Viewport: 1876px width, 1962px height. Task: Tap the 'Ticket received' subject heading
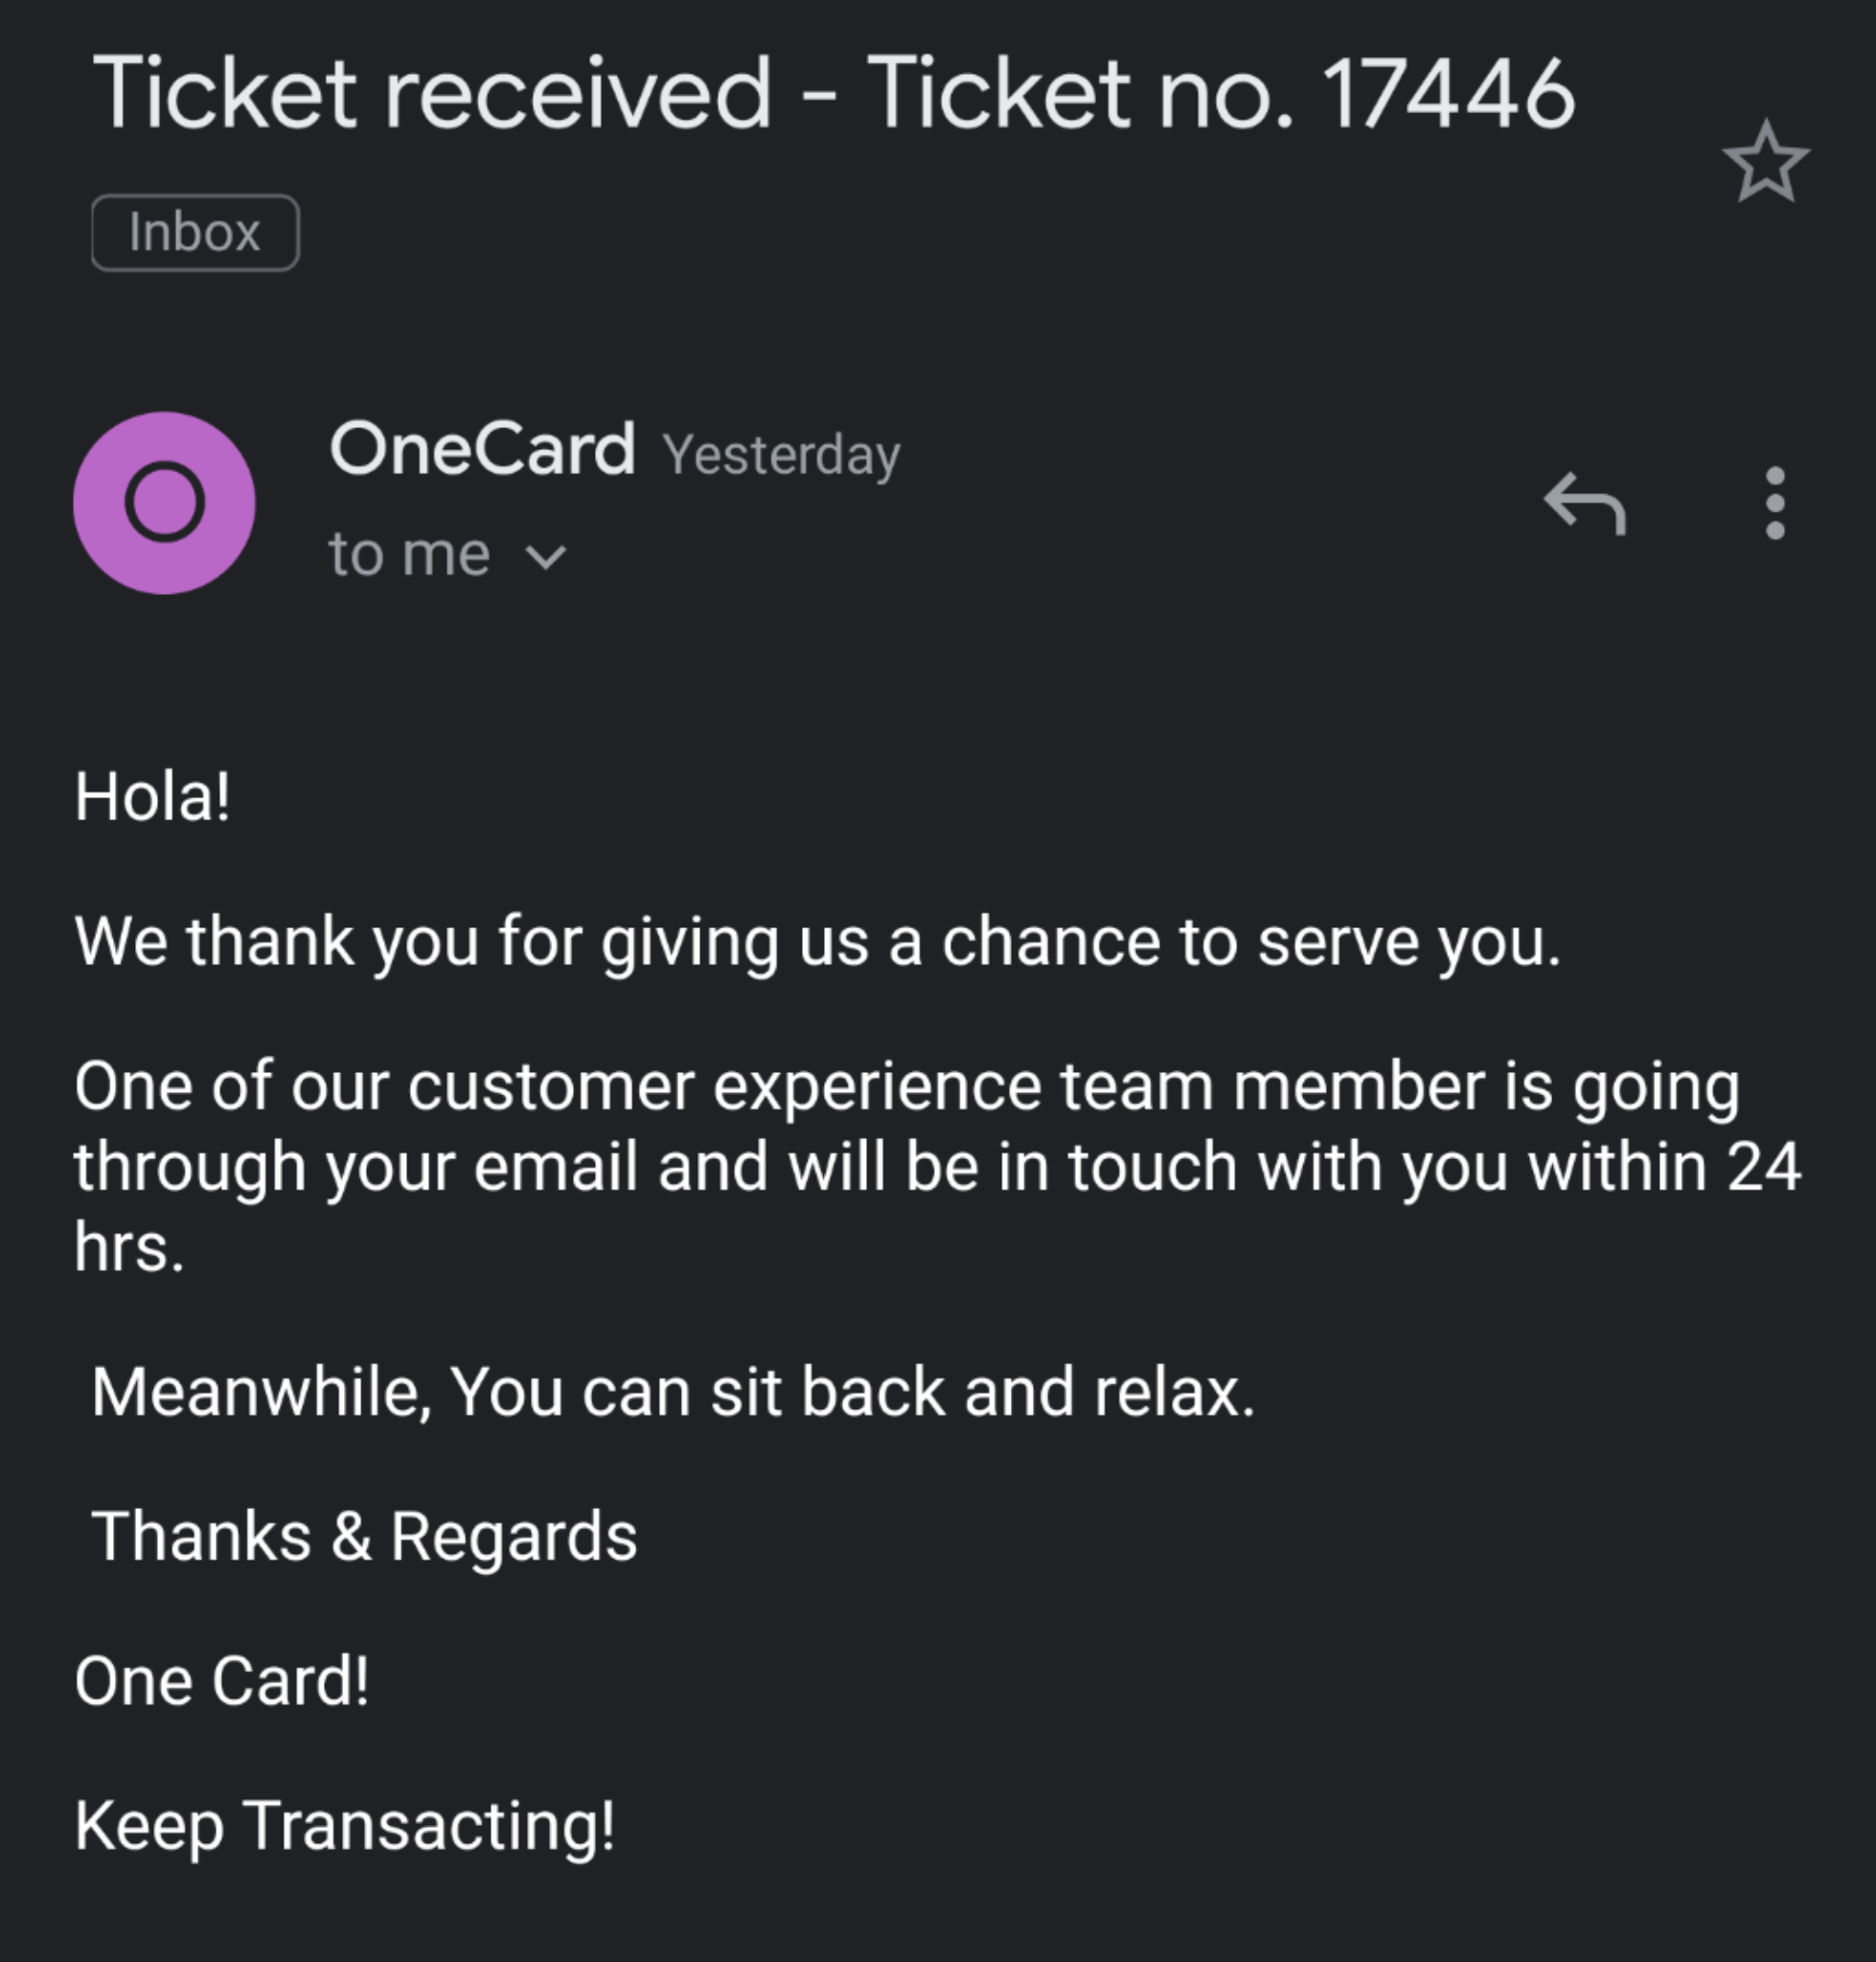click(x=432, y=93)
